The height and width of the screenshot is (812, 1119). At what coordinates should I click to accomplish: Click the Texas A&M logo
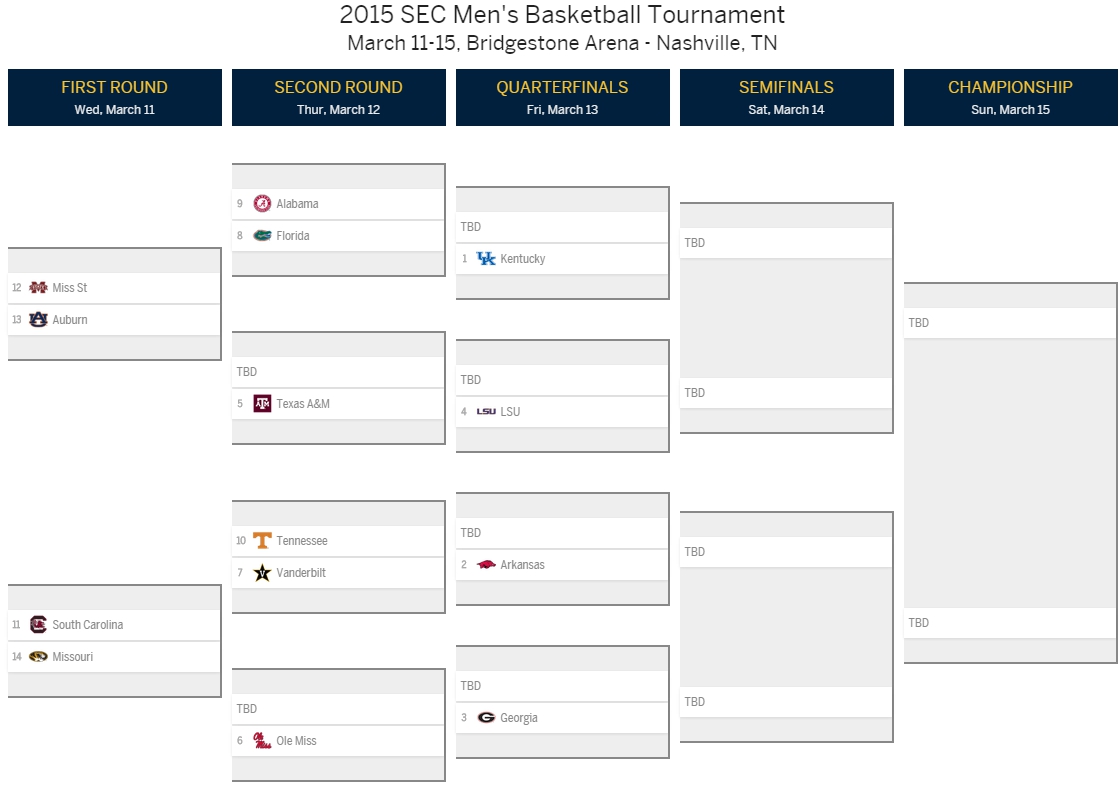263,404
